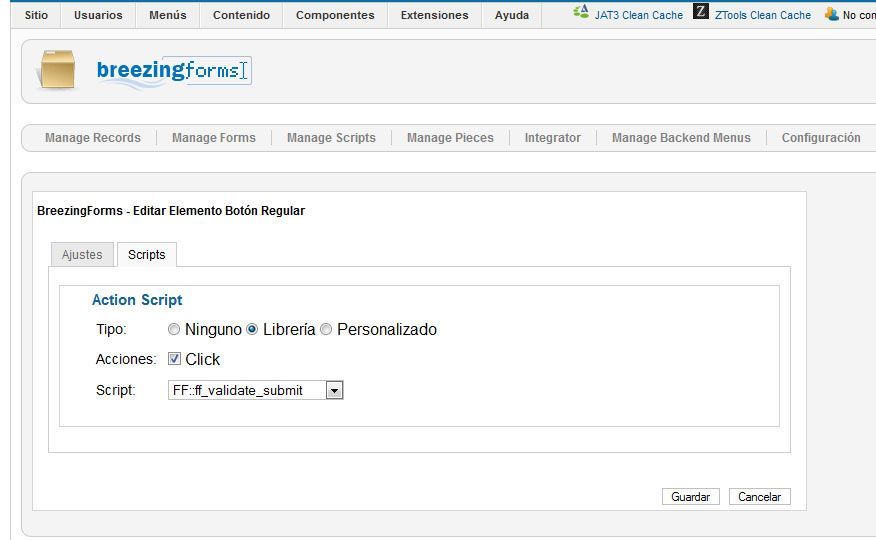Click the JAT3 Clean Cache icon
The width and height of the screenshot is (876, 540).
click(x=581, y=11)
